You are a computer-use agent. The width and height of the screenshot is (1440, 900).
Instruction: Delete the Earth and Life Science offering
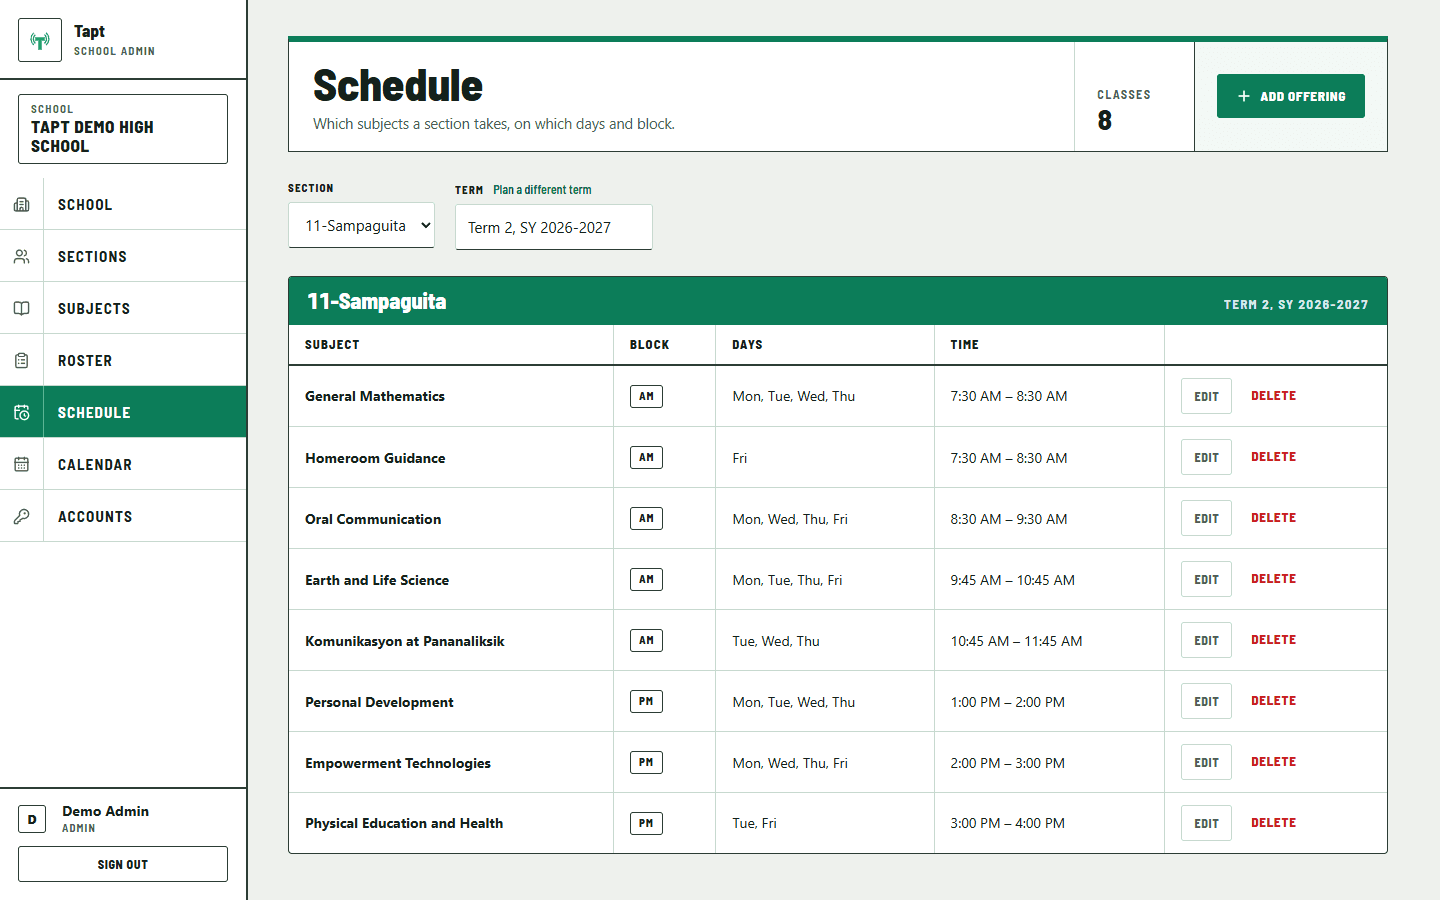[1273, 579]
